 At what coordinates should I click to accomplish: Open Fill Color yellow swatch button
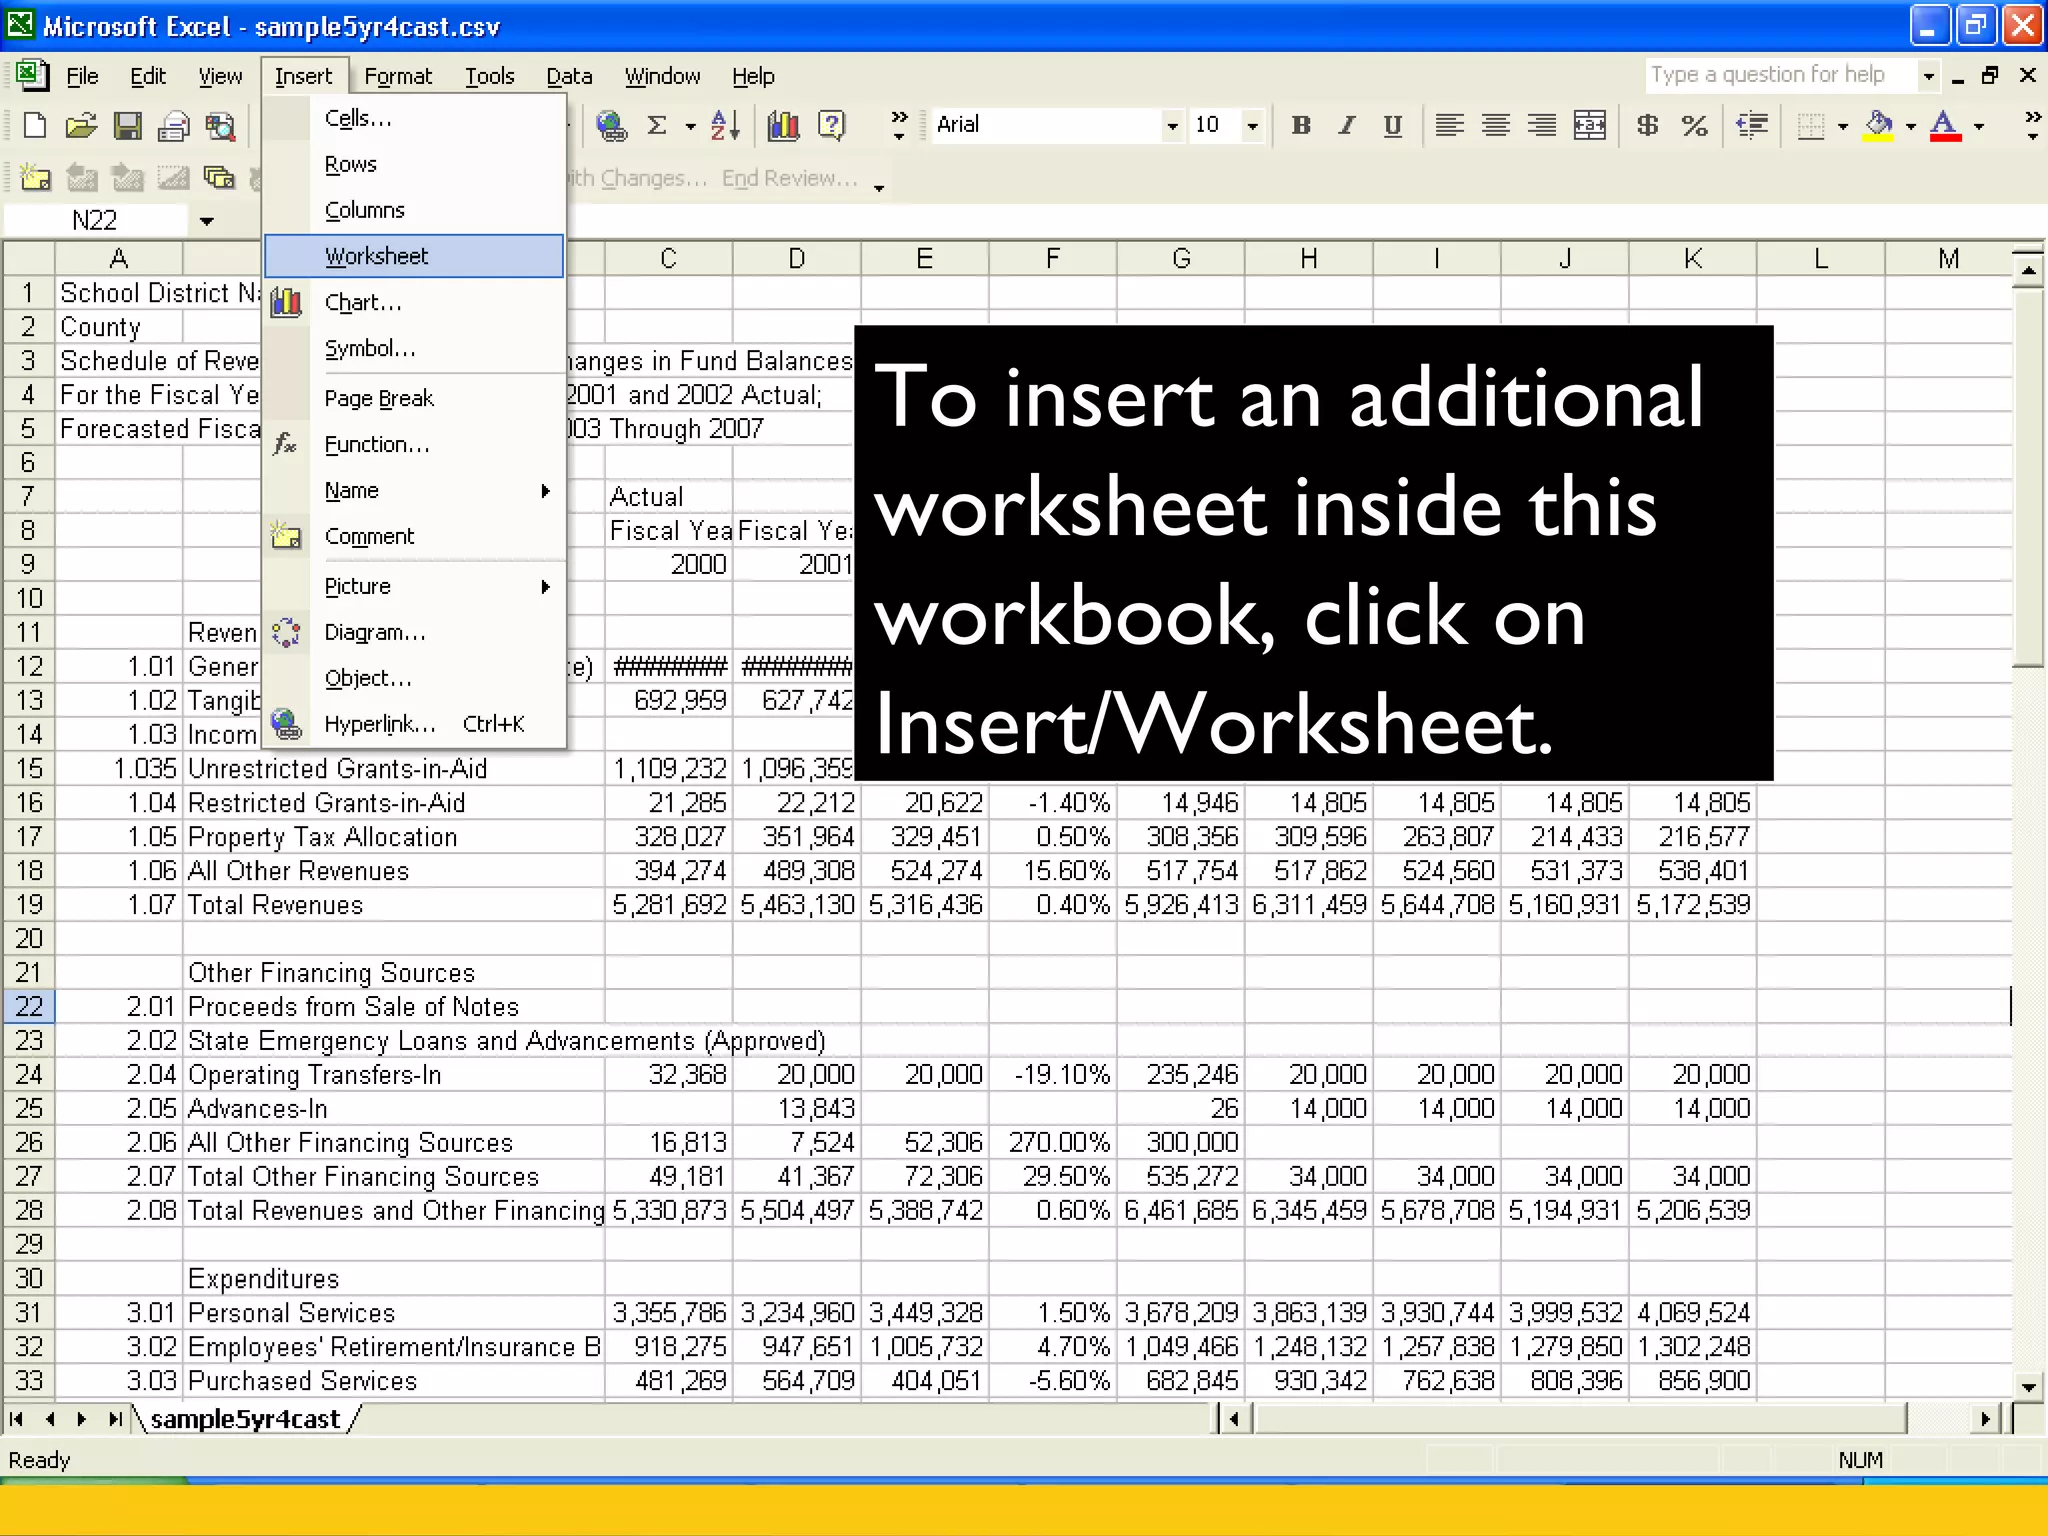1879,125
